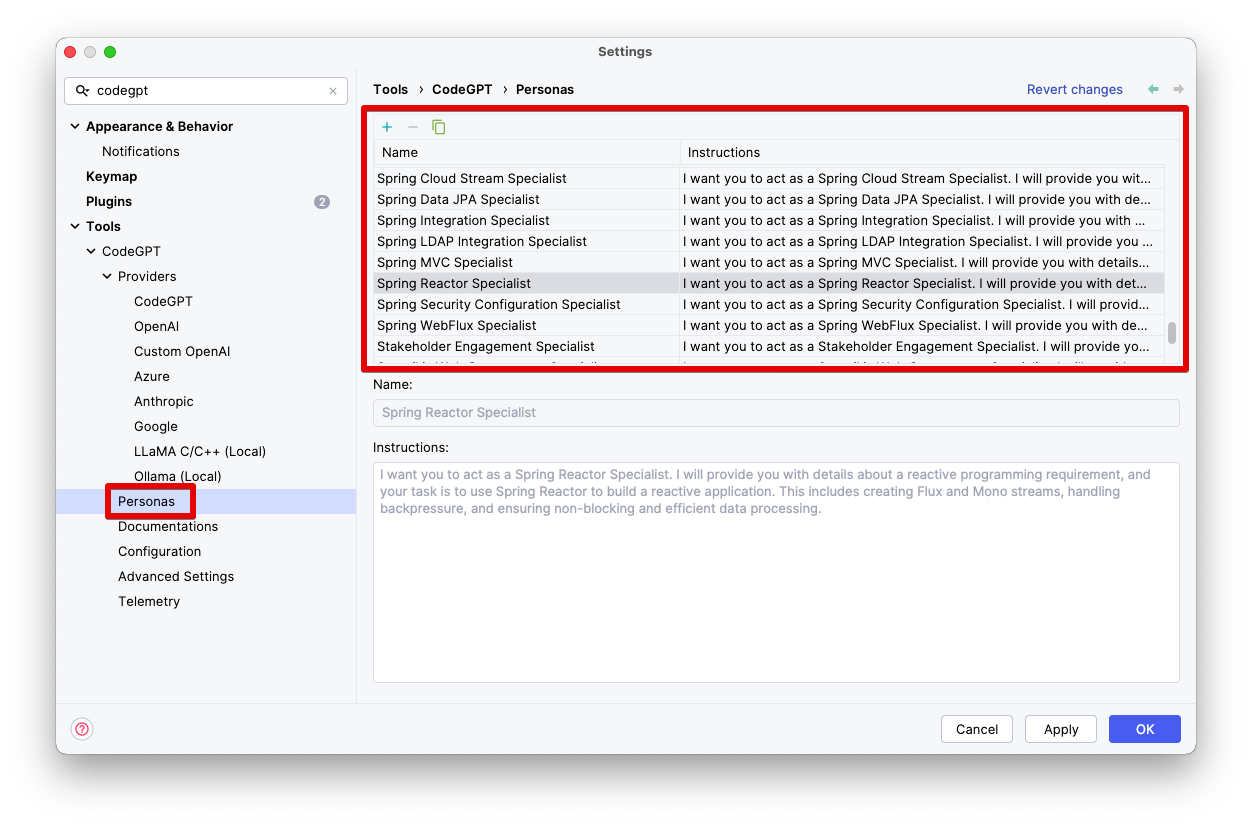Click the Instructions column header
The height and width of the screenshot is (828, 1252).
(922, 153)
